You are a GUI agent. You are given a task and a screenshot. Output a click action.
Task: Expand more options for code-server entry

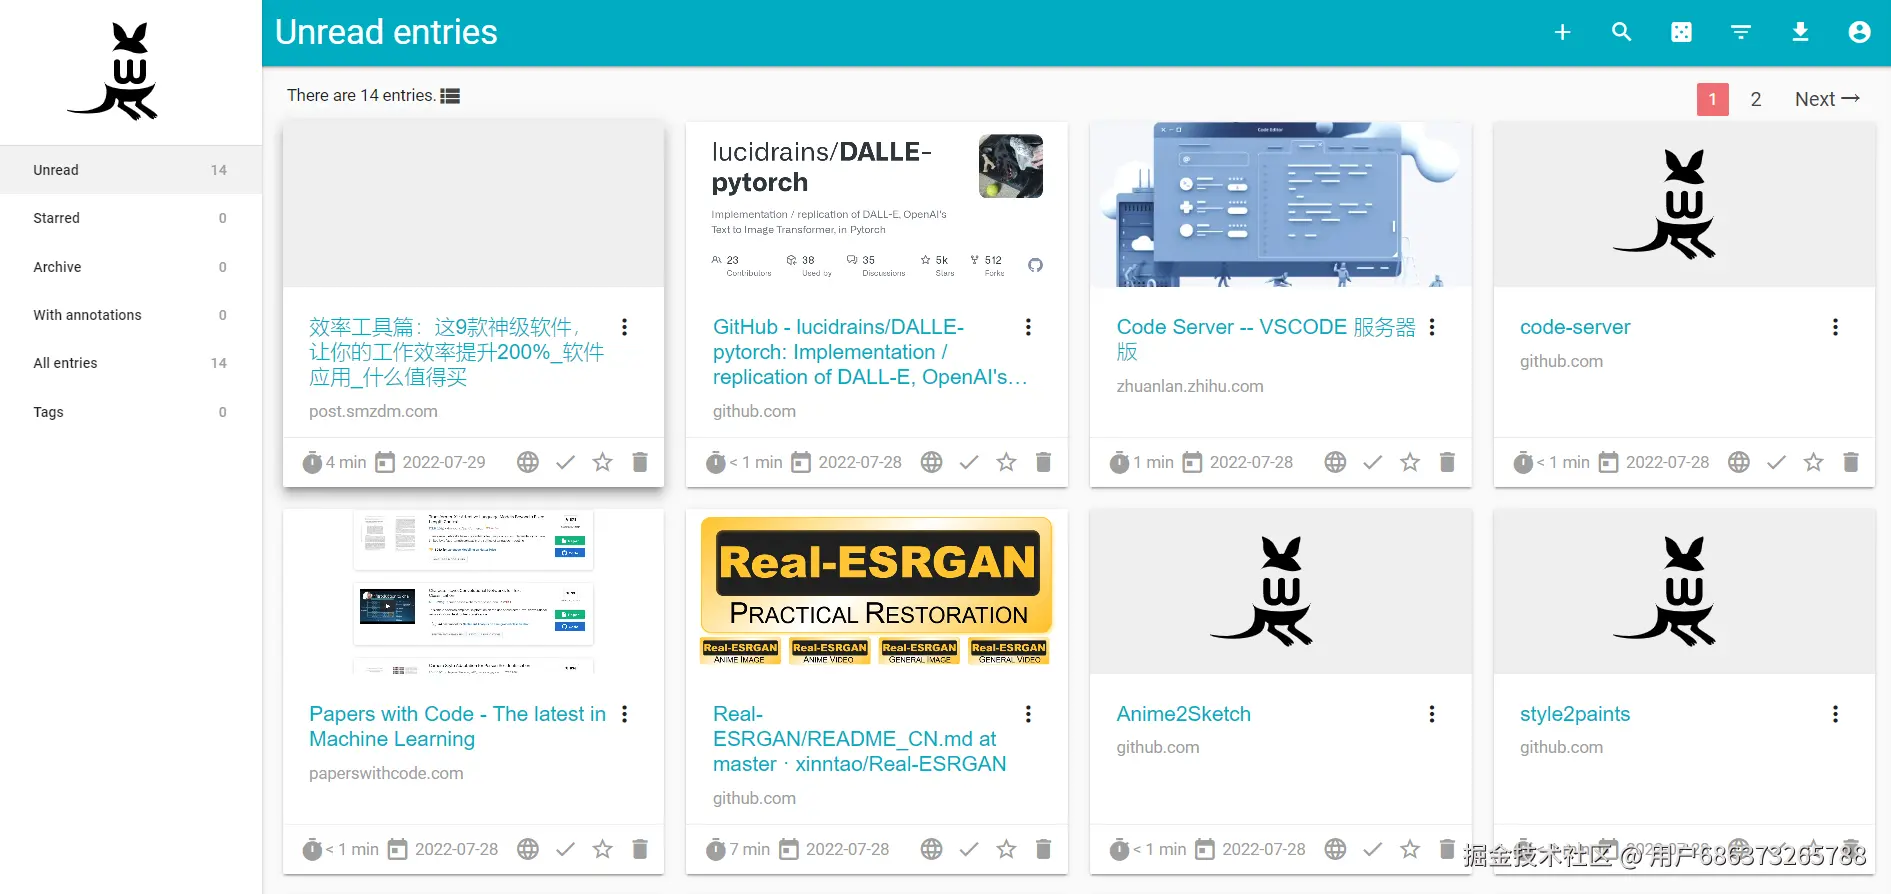click(x=1835, y=327)
